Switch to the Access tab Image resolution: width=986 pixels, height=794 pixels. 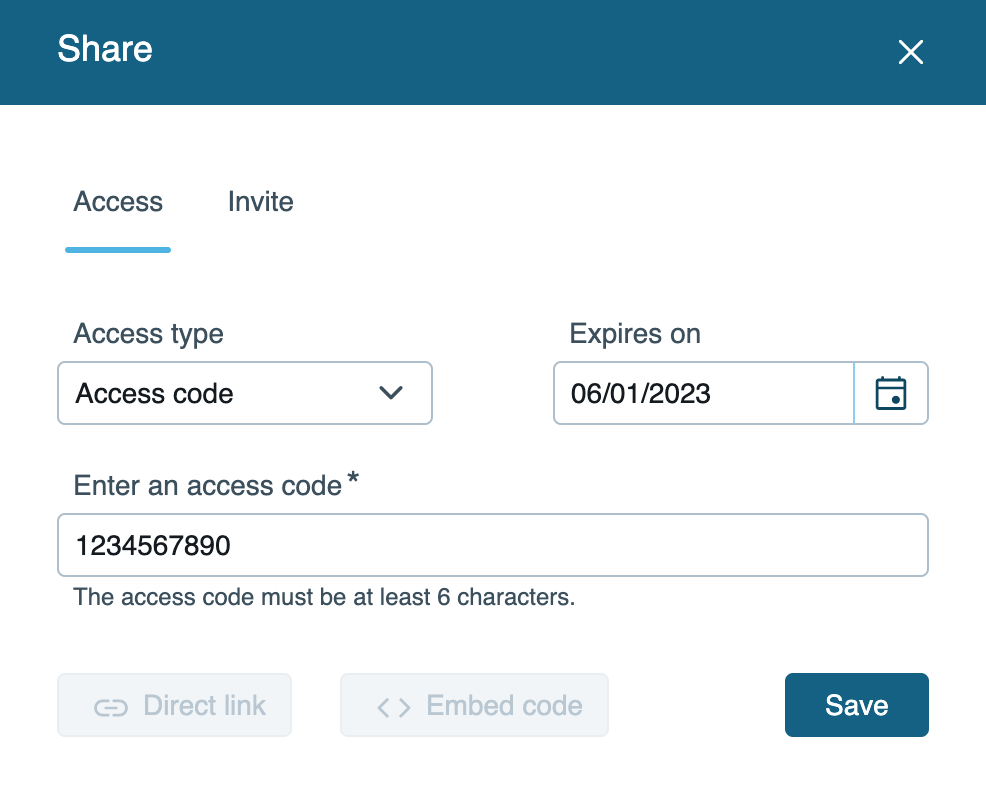(x=118, y=202)
